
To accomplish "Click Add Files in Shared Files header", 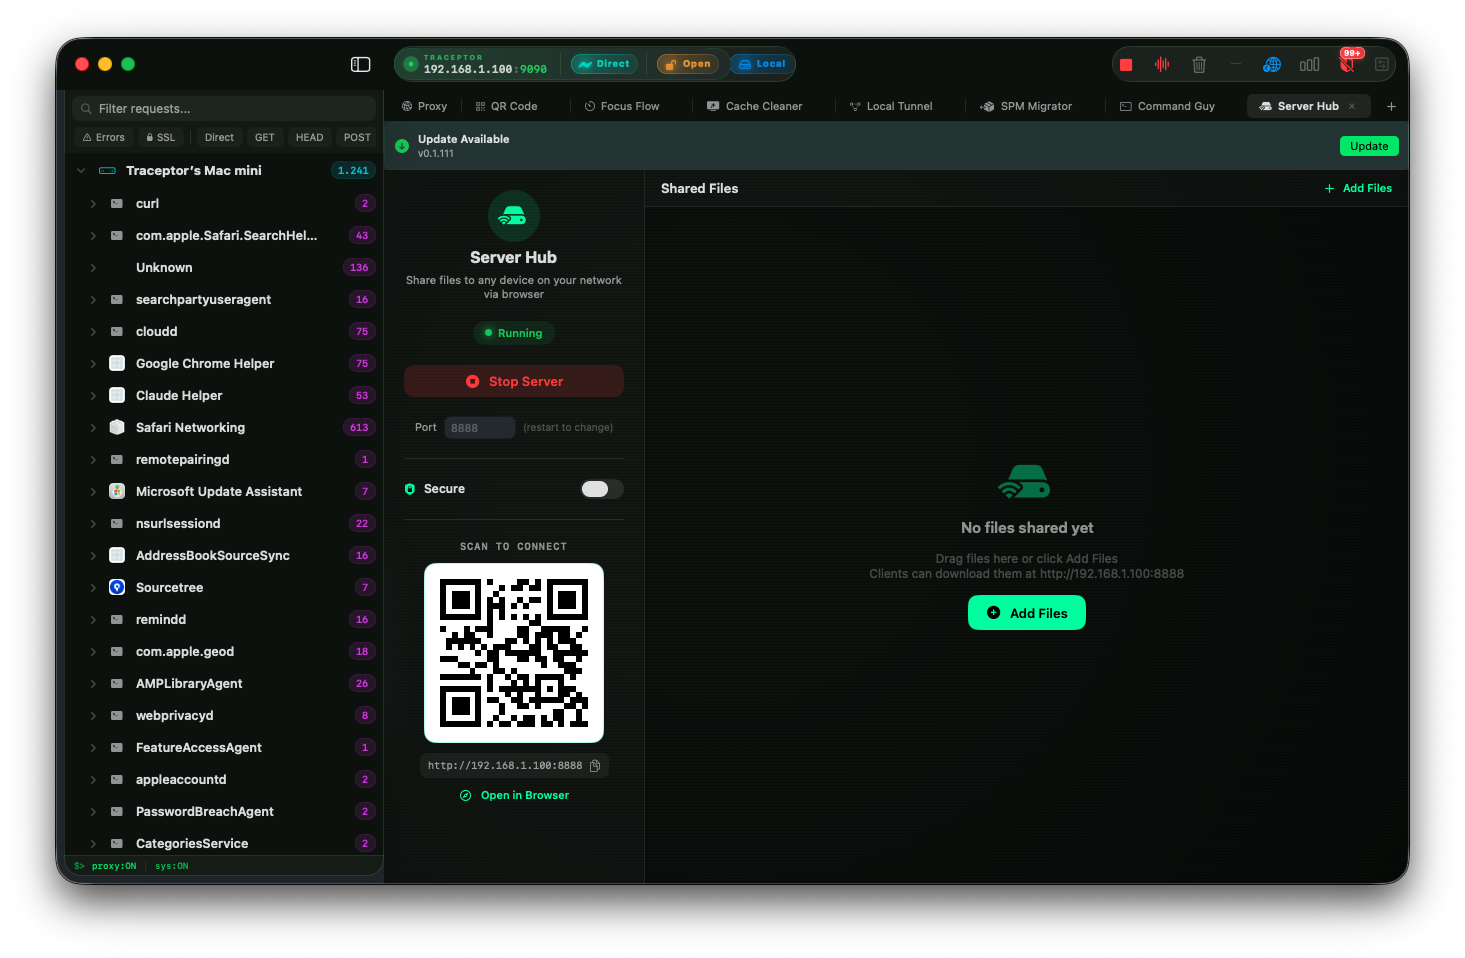I will [x=1358, y=188].
